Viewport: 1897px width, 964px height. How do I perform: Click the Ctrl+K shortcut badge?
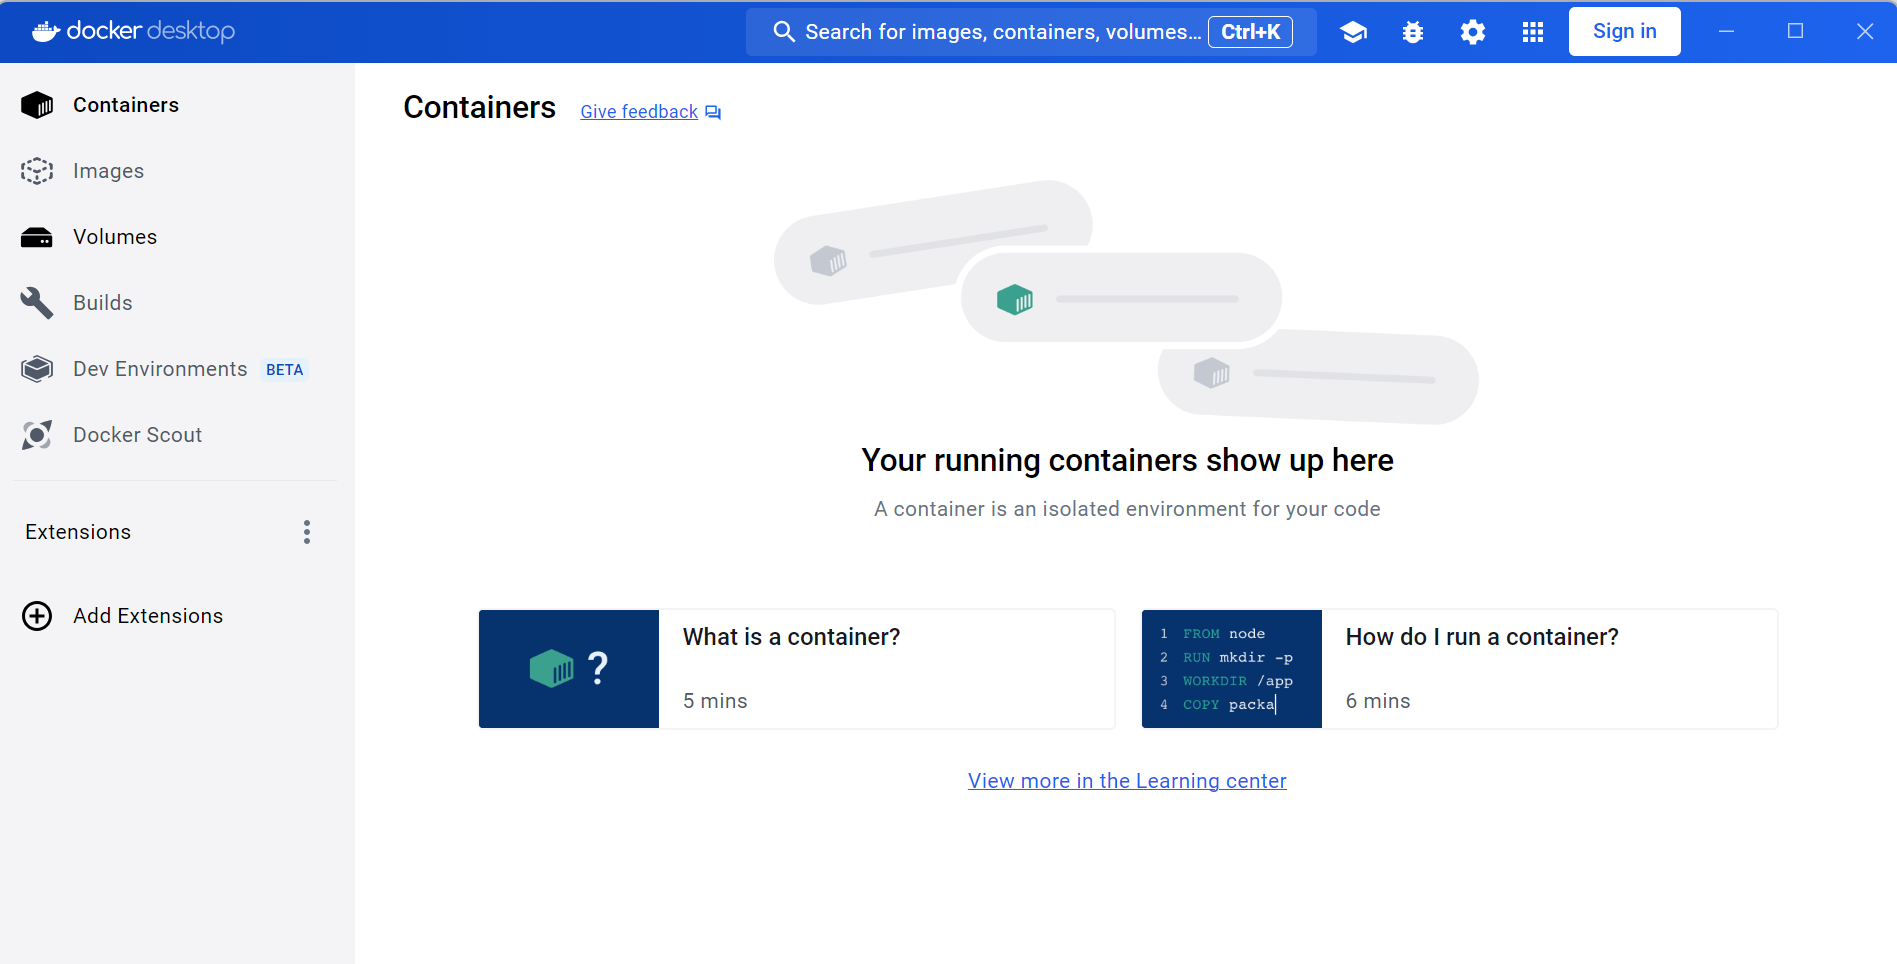pos(1250,32)
